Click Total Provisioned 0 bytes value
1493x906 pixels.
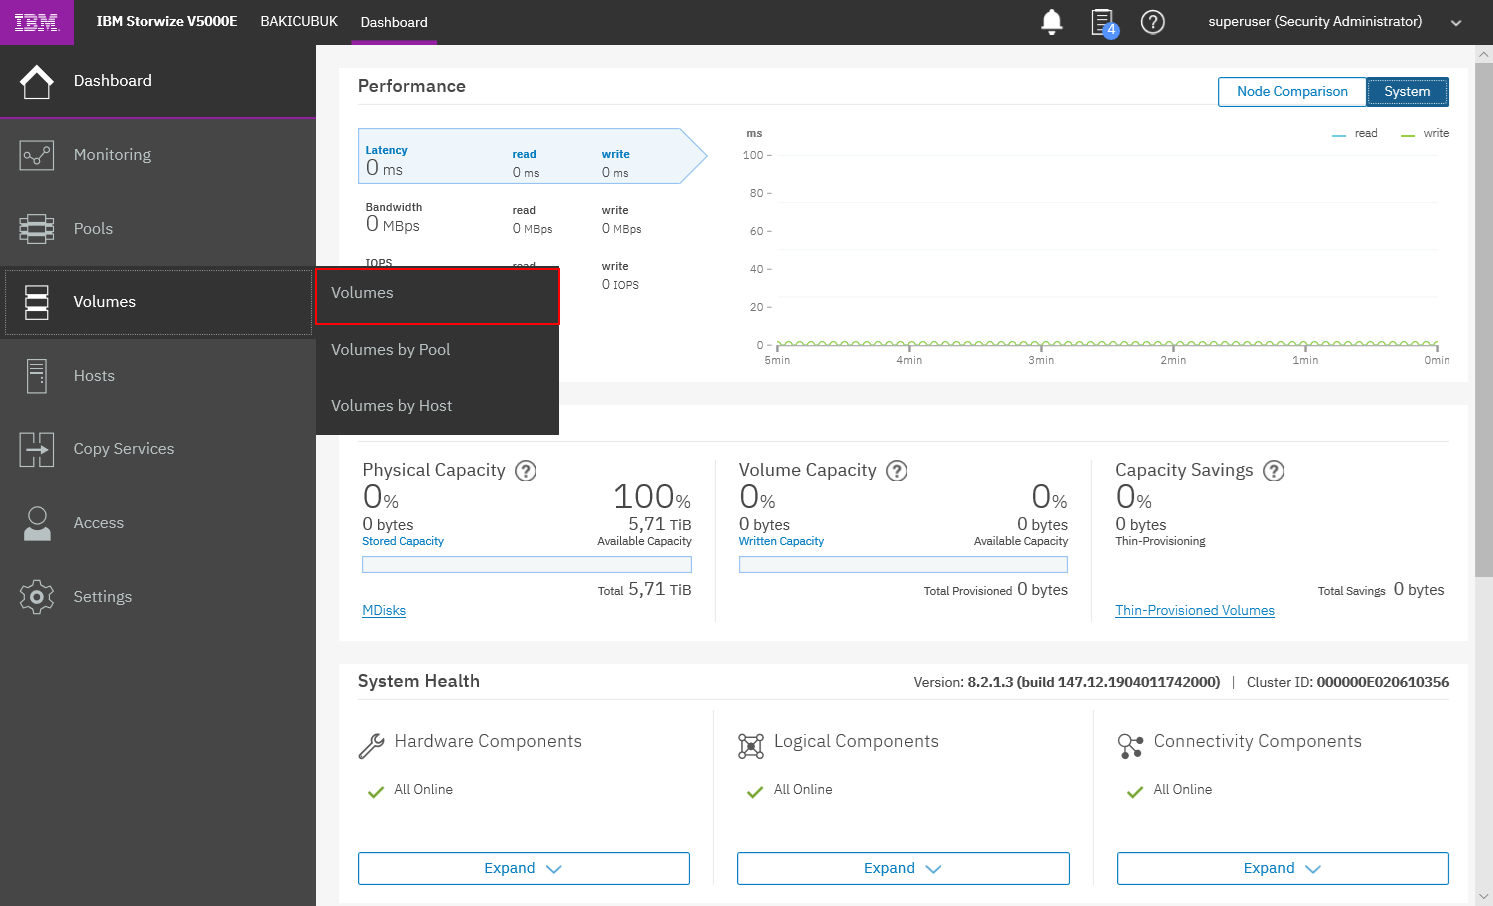(x=996, y=590)
